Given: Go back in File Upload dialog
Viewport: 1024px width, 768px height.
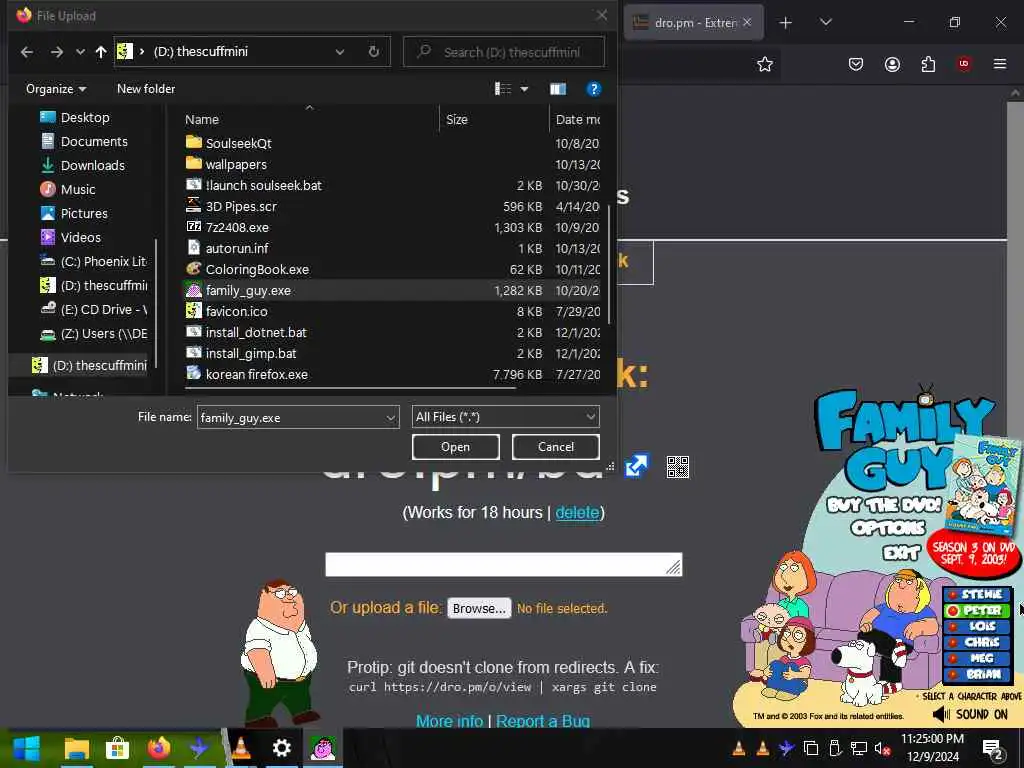Looking at the screenshot, I should pos(27,52).
